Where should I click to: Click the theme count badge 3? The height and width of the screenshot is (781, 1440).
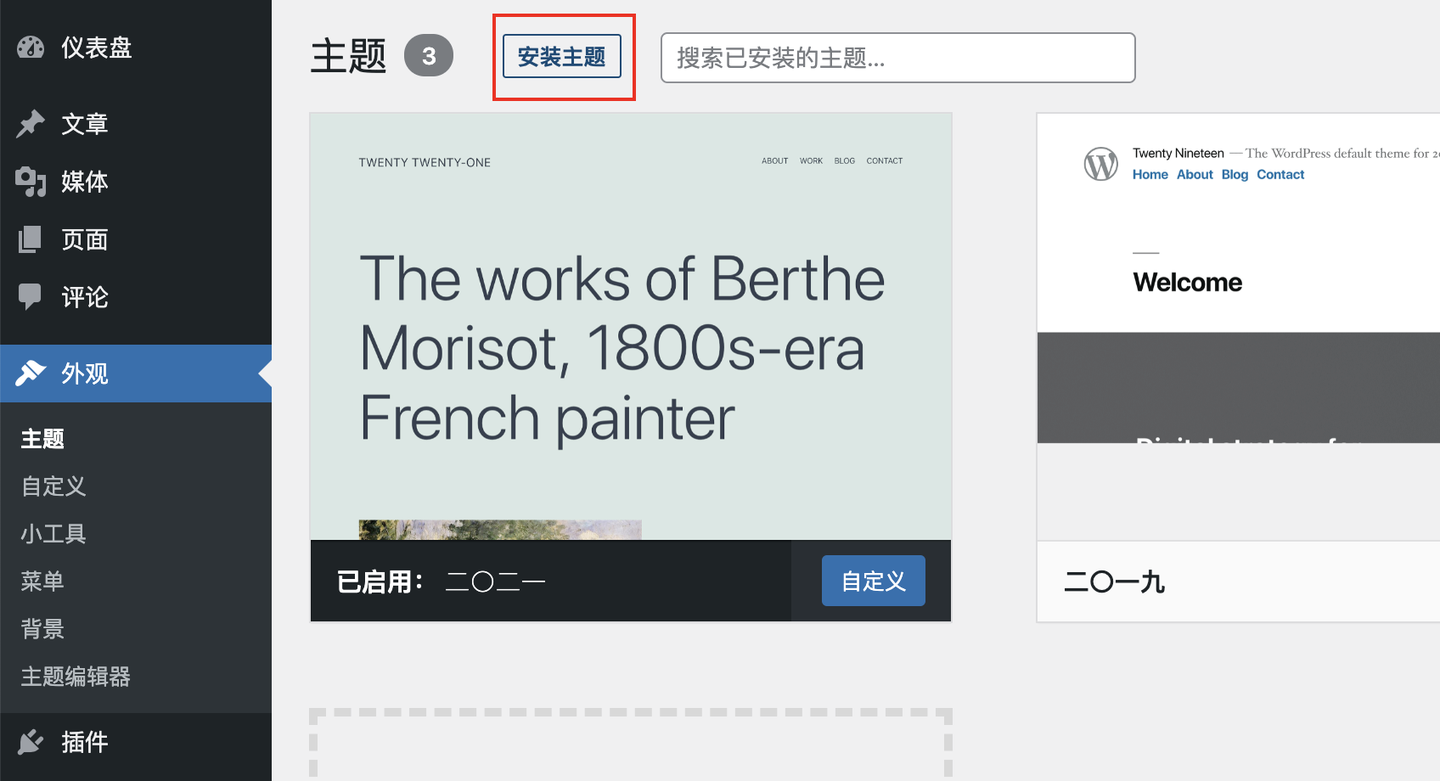click(x=429, y=56)
